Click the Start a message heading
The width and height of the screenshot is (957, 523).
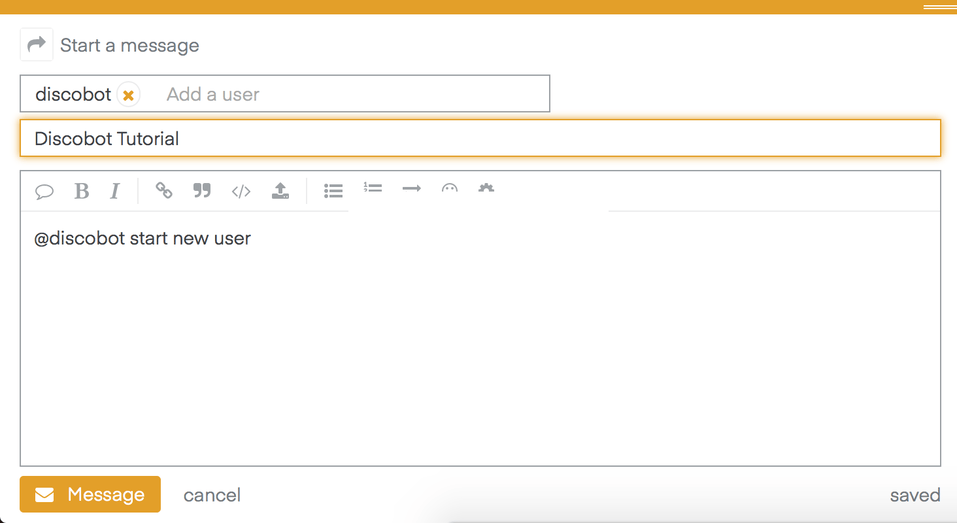pyautogui.click(x=129, y=45)
